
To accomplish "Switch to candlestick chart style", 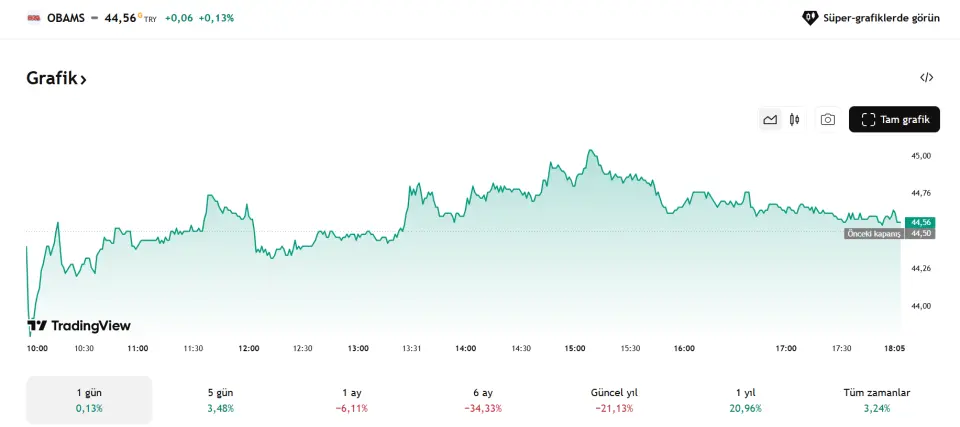I will 795,120.
